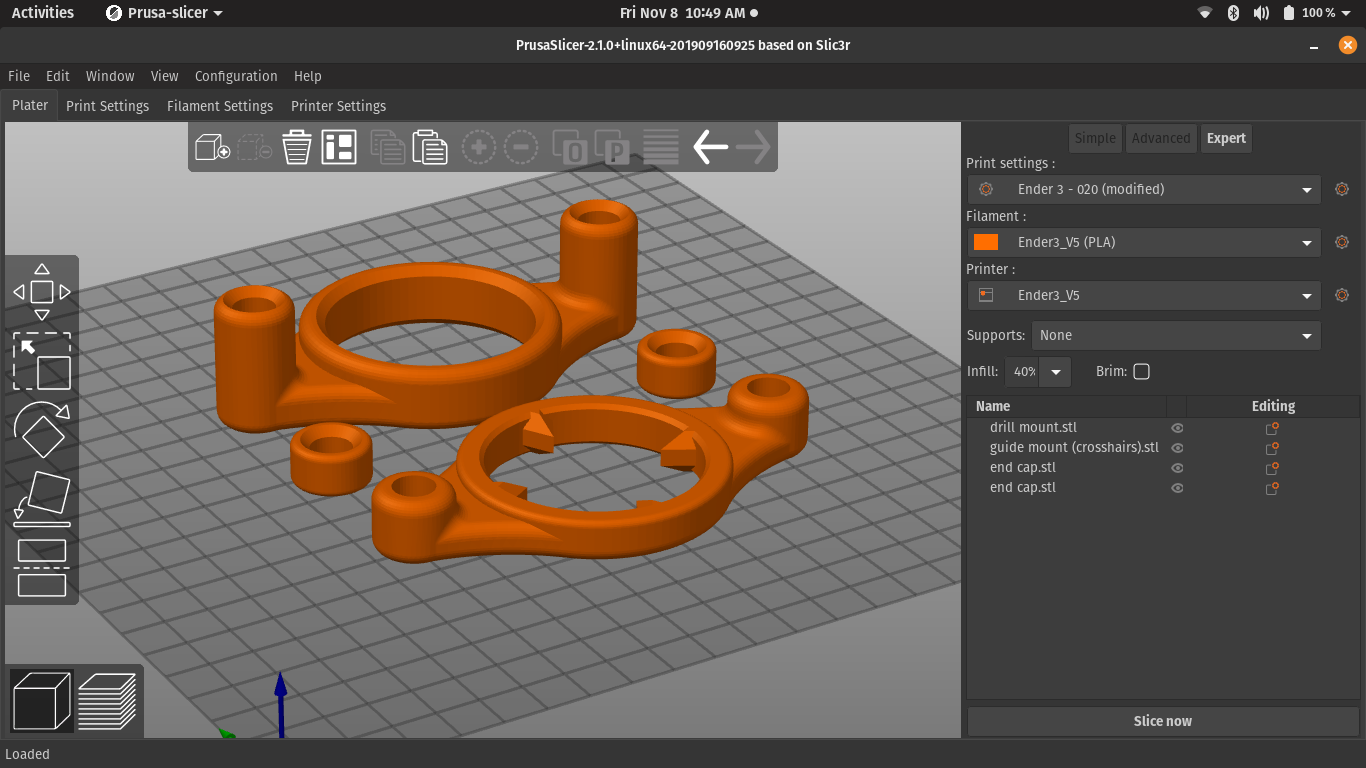The image size is (1366, 768).
Task: Select guide mount (crosshairs).stl in object list
Action: click(1074, 448)
